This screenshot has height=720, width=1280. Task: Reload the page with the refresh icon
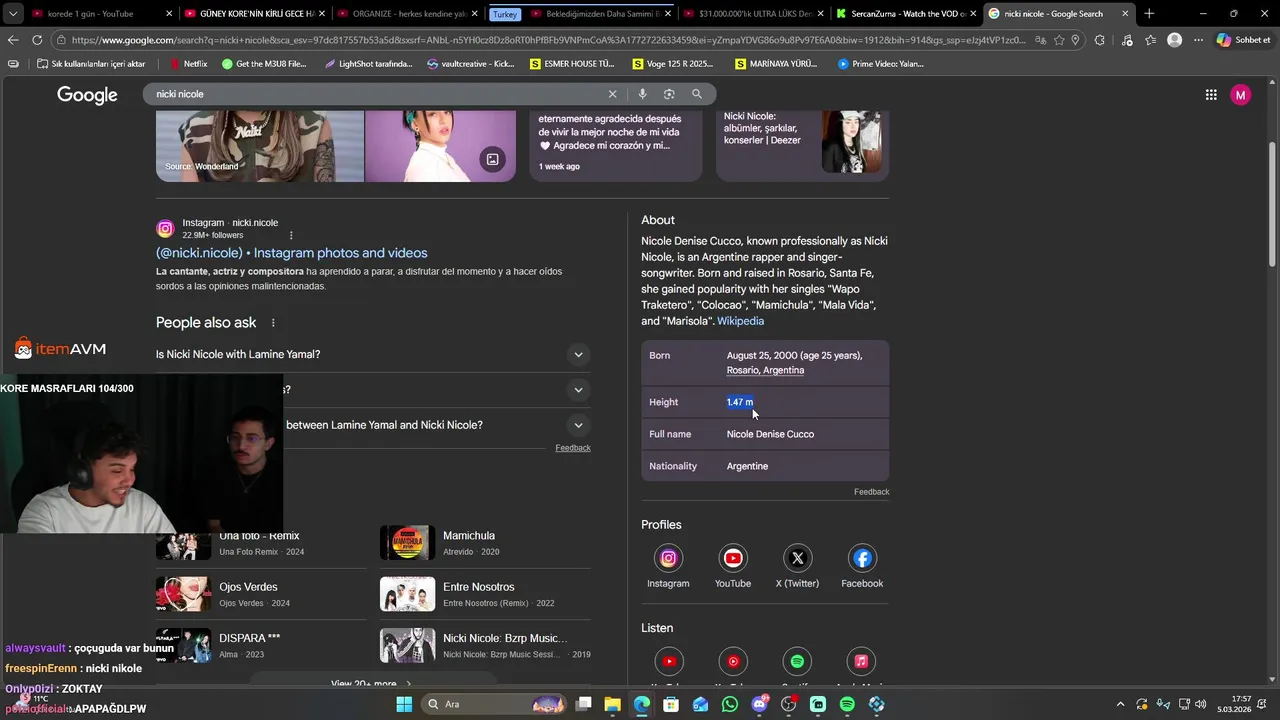coord(37,40)
